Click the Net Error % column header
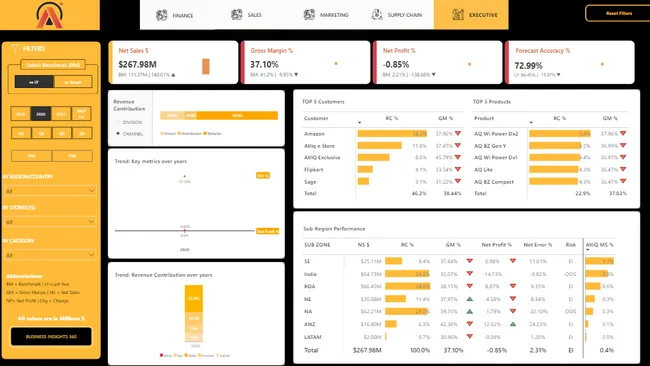The height and width of the screenshot is (366, 650). pos(537,245)
